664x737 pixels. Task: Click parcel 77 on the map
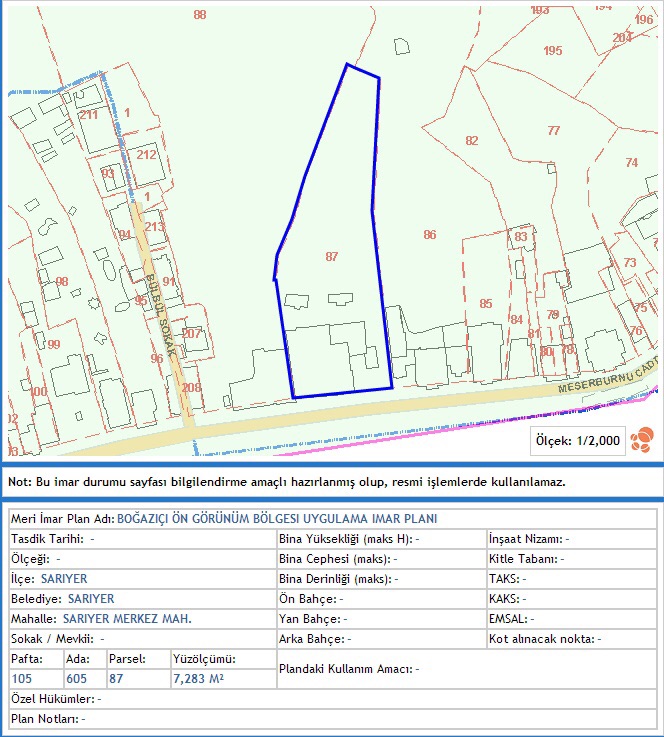coord(553,131)
